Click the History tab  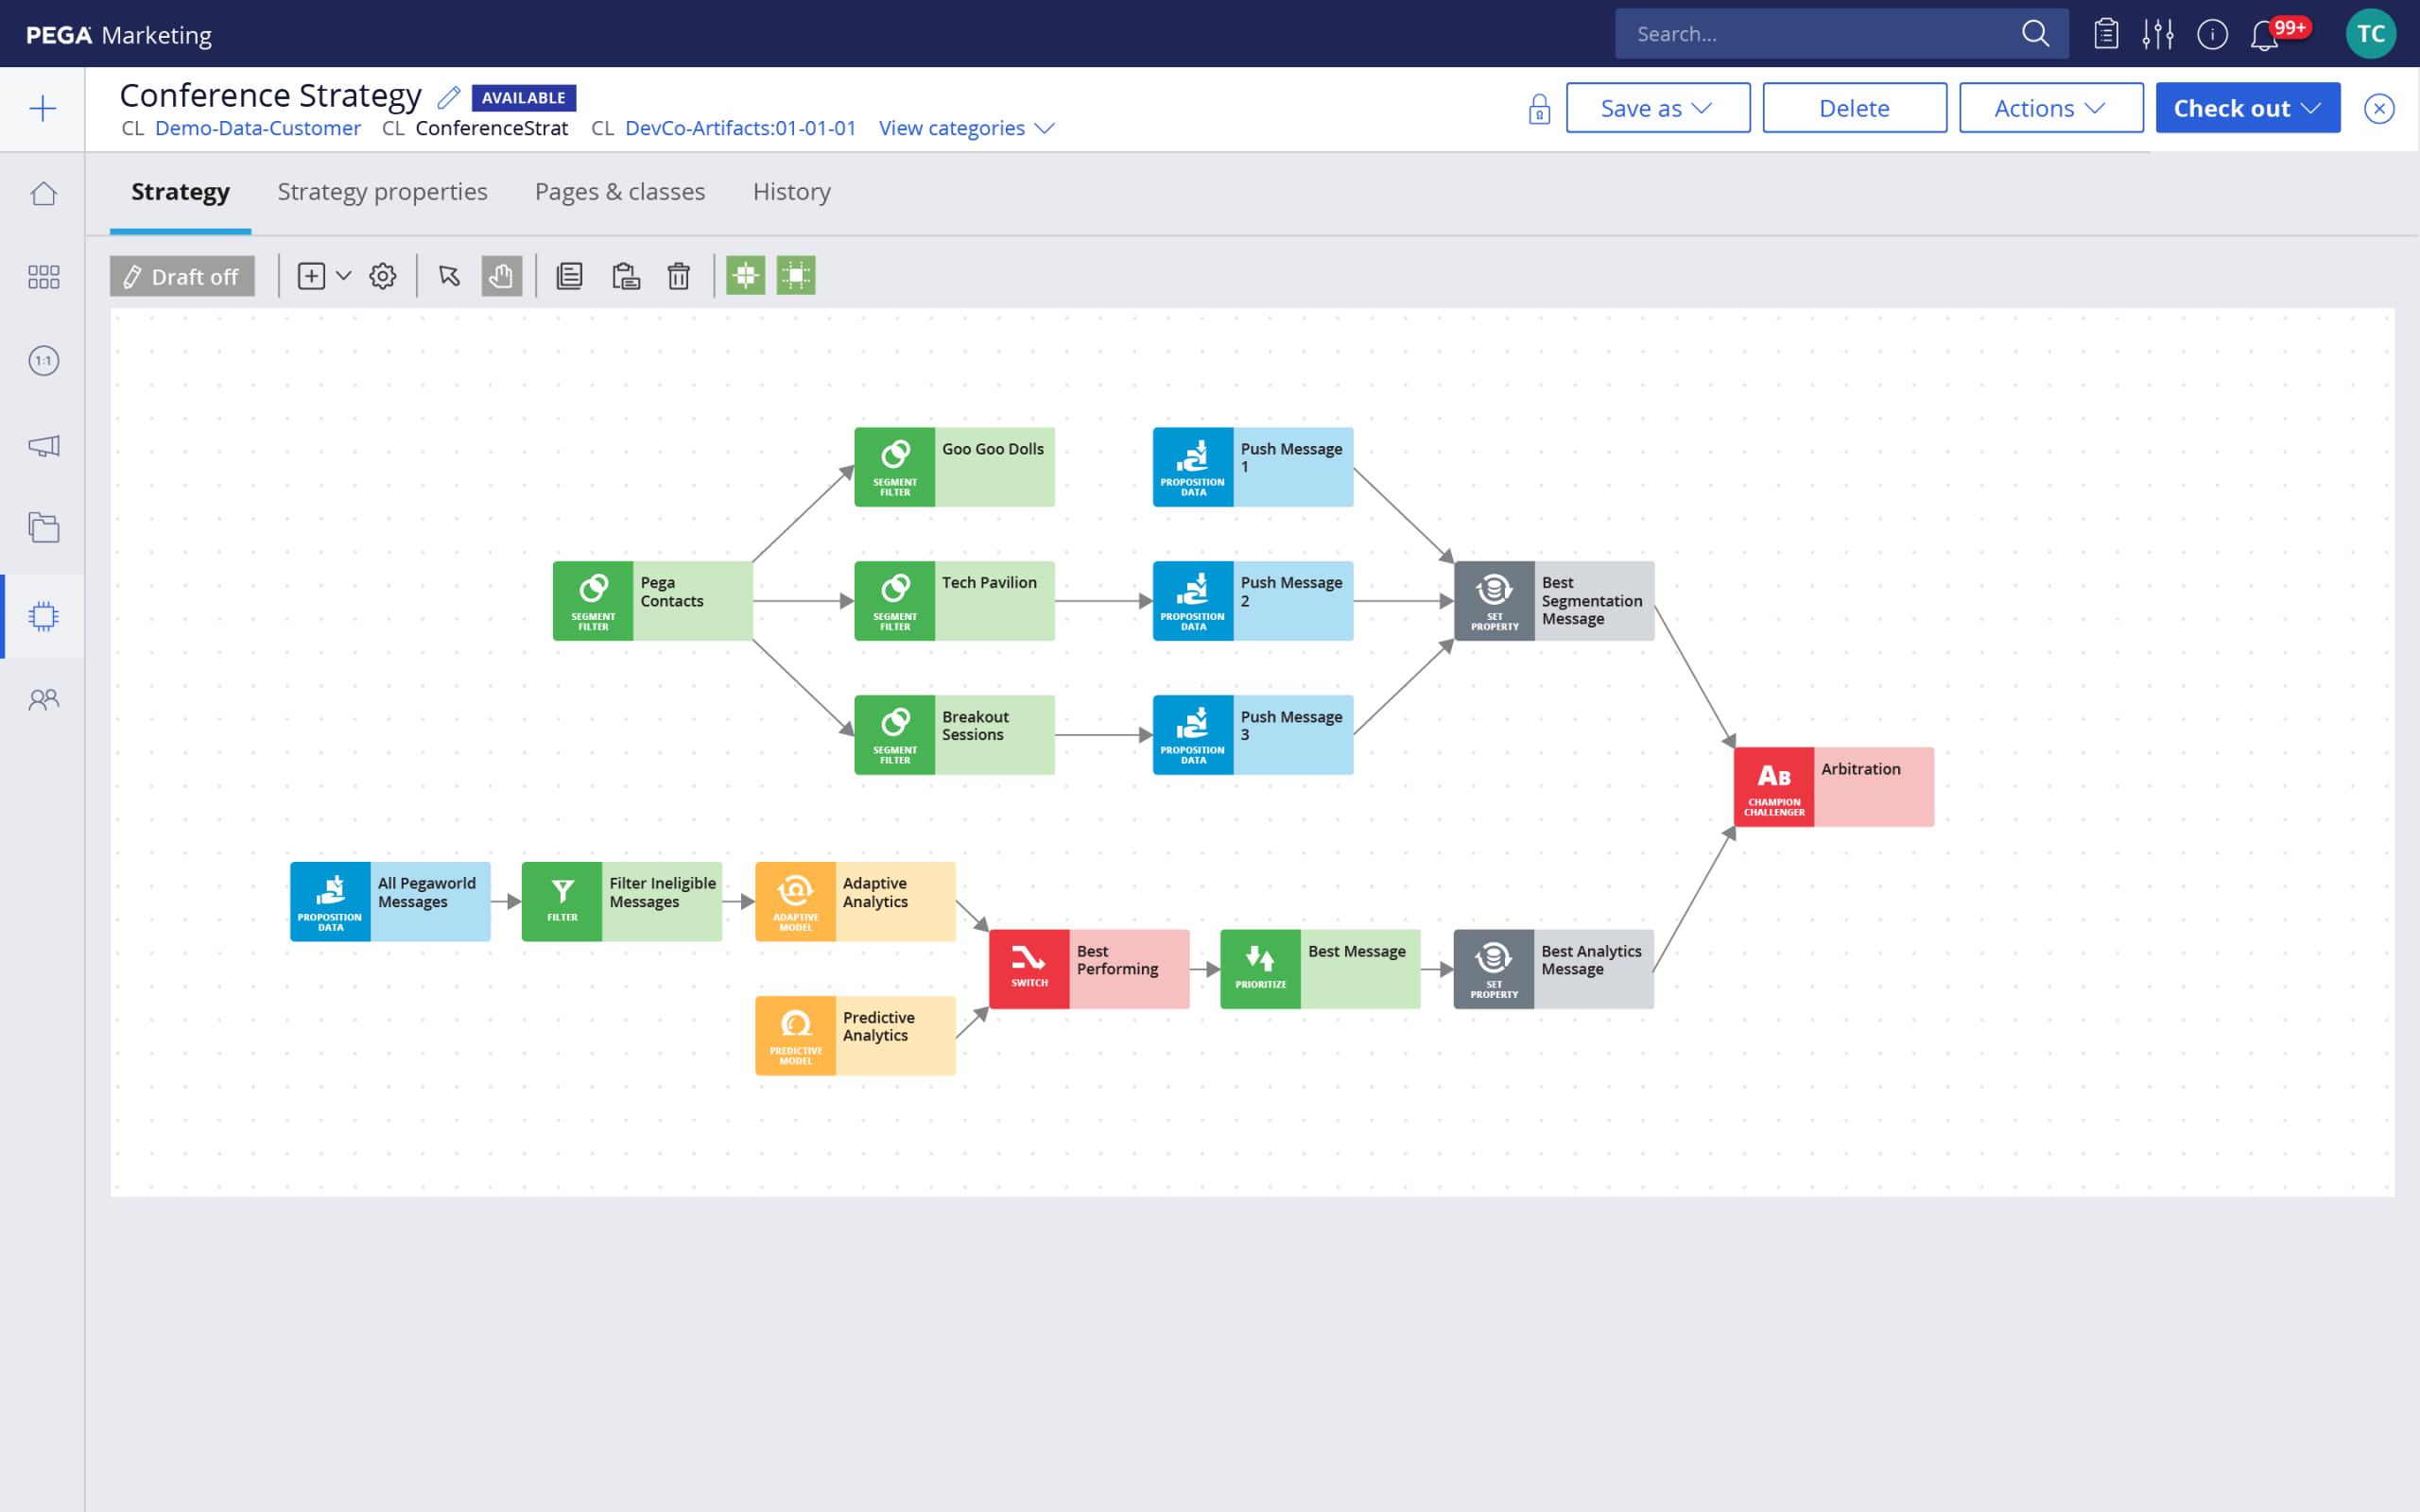point(791,192)
